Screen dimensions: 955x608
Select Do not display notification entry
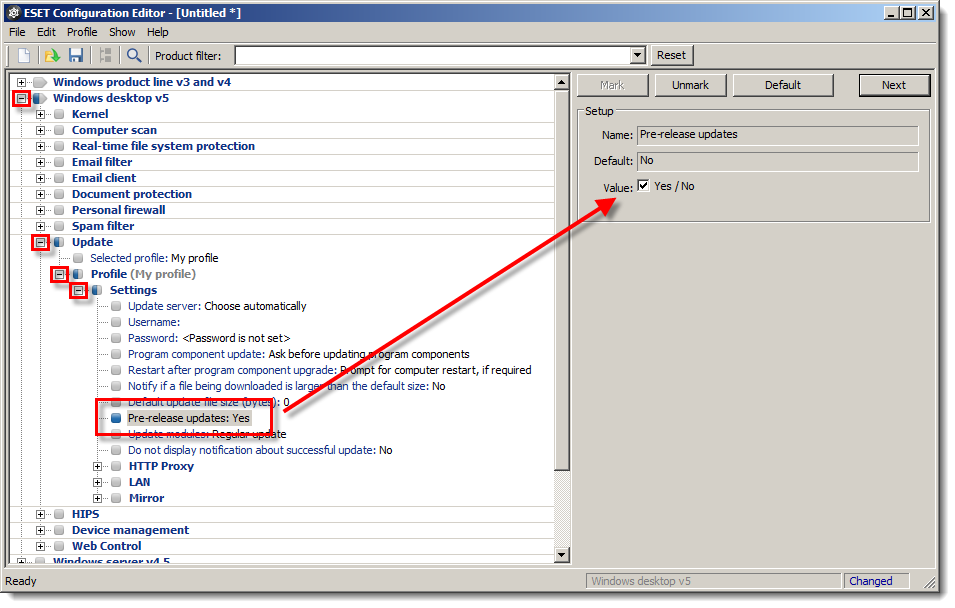click(260, 451)
